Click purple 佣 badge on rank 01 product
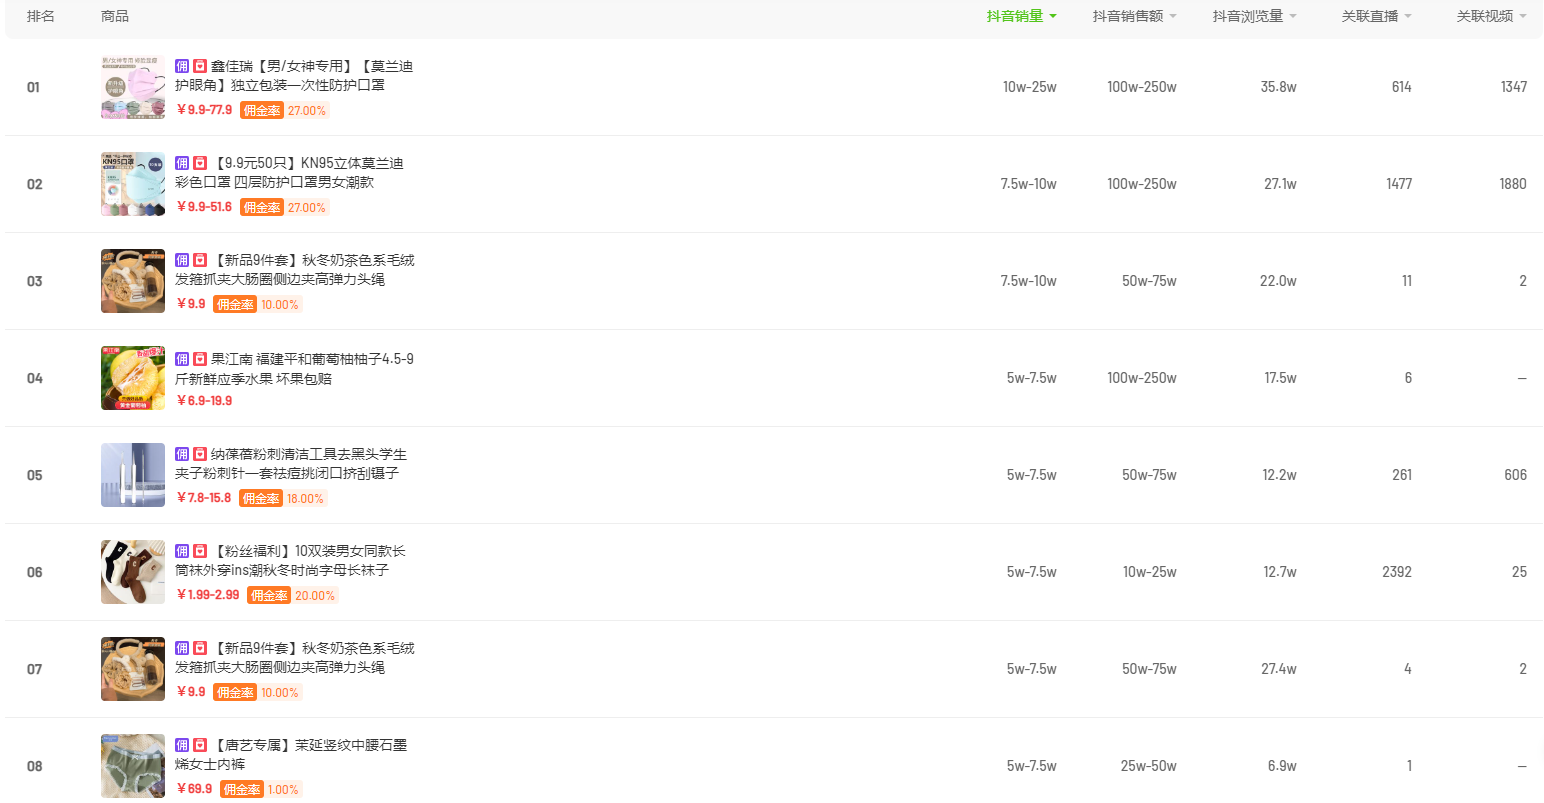The width and height of the screenshot is (1544, 803). [182, 66]
